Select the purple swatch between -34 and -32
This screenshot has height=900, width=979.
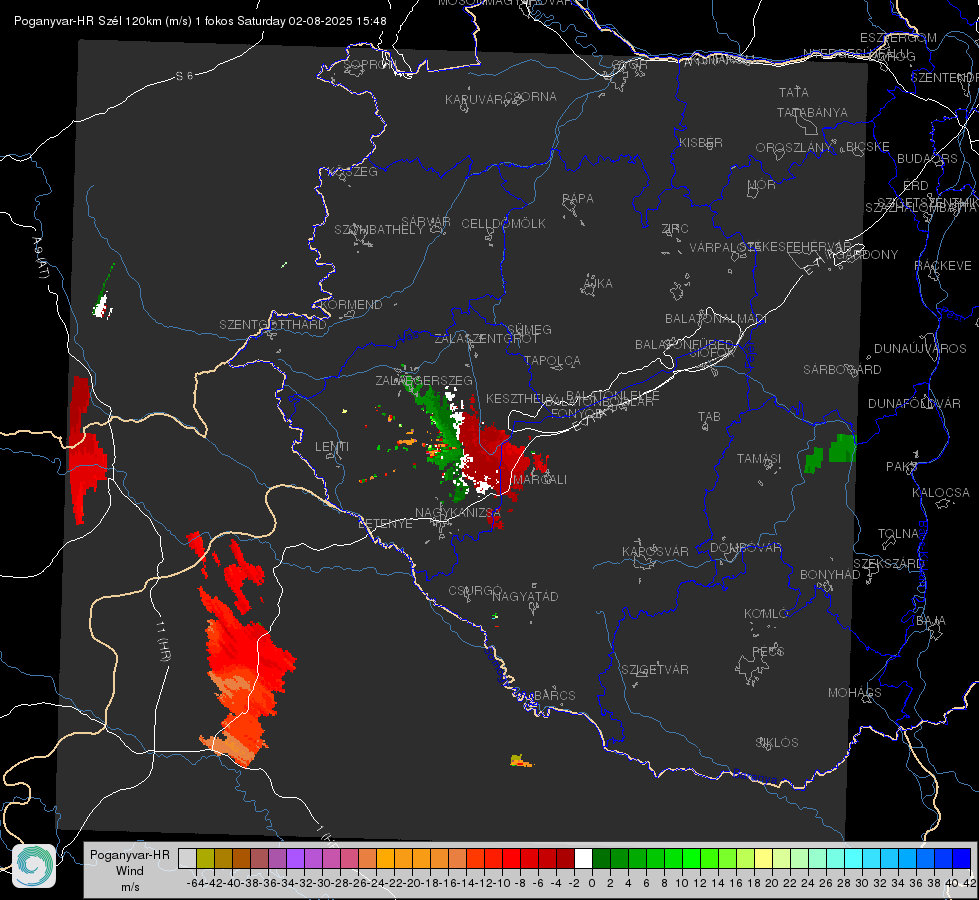coord(295,858)
